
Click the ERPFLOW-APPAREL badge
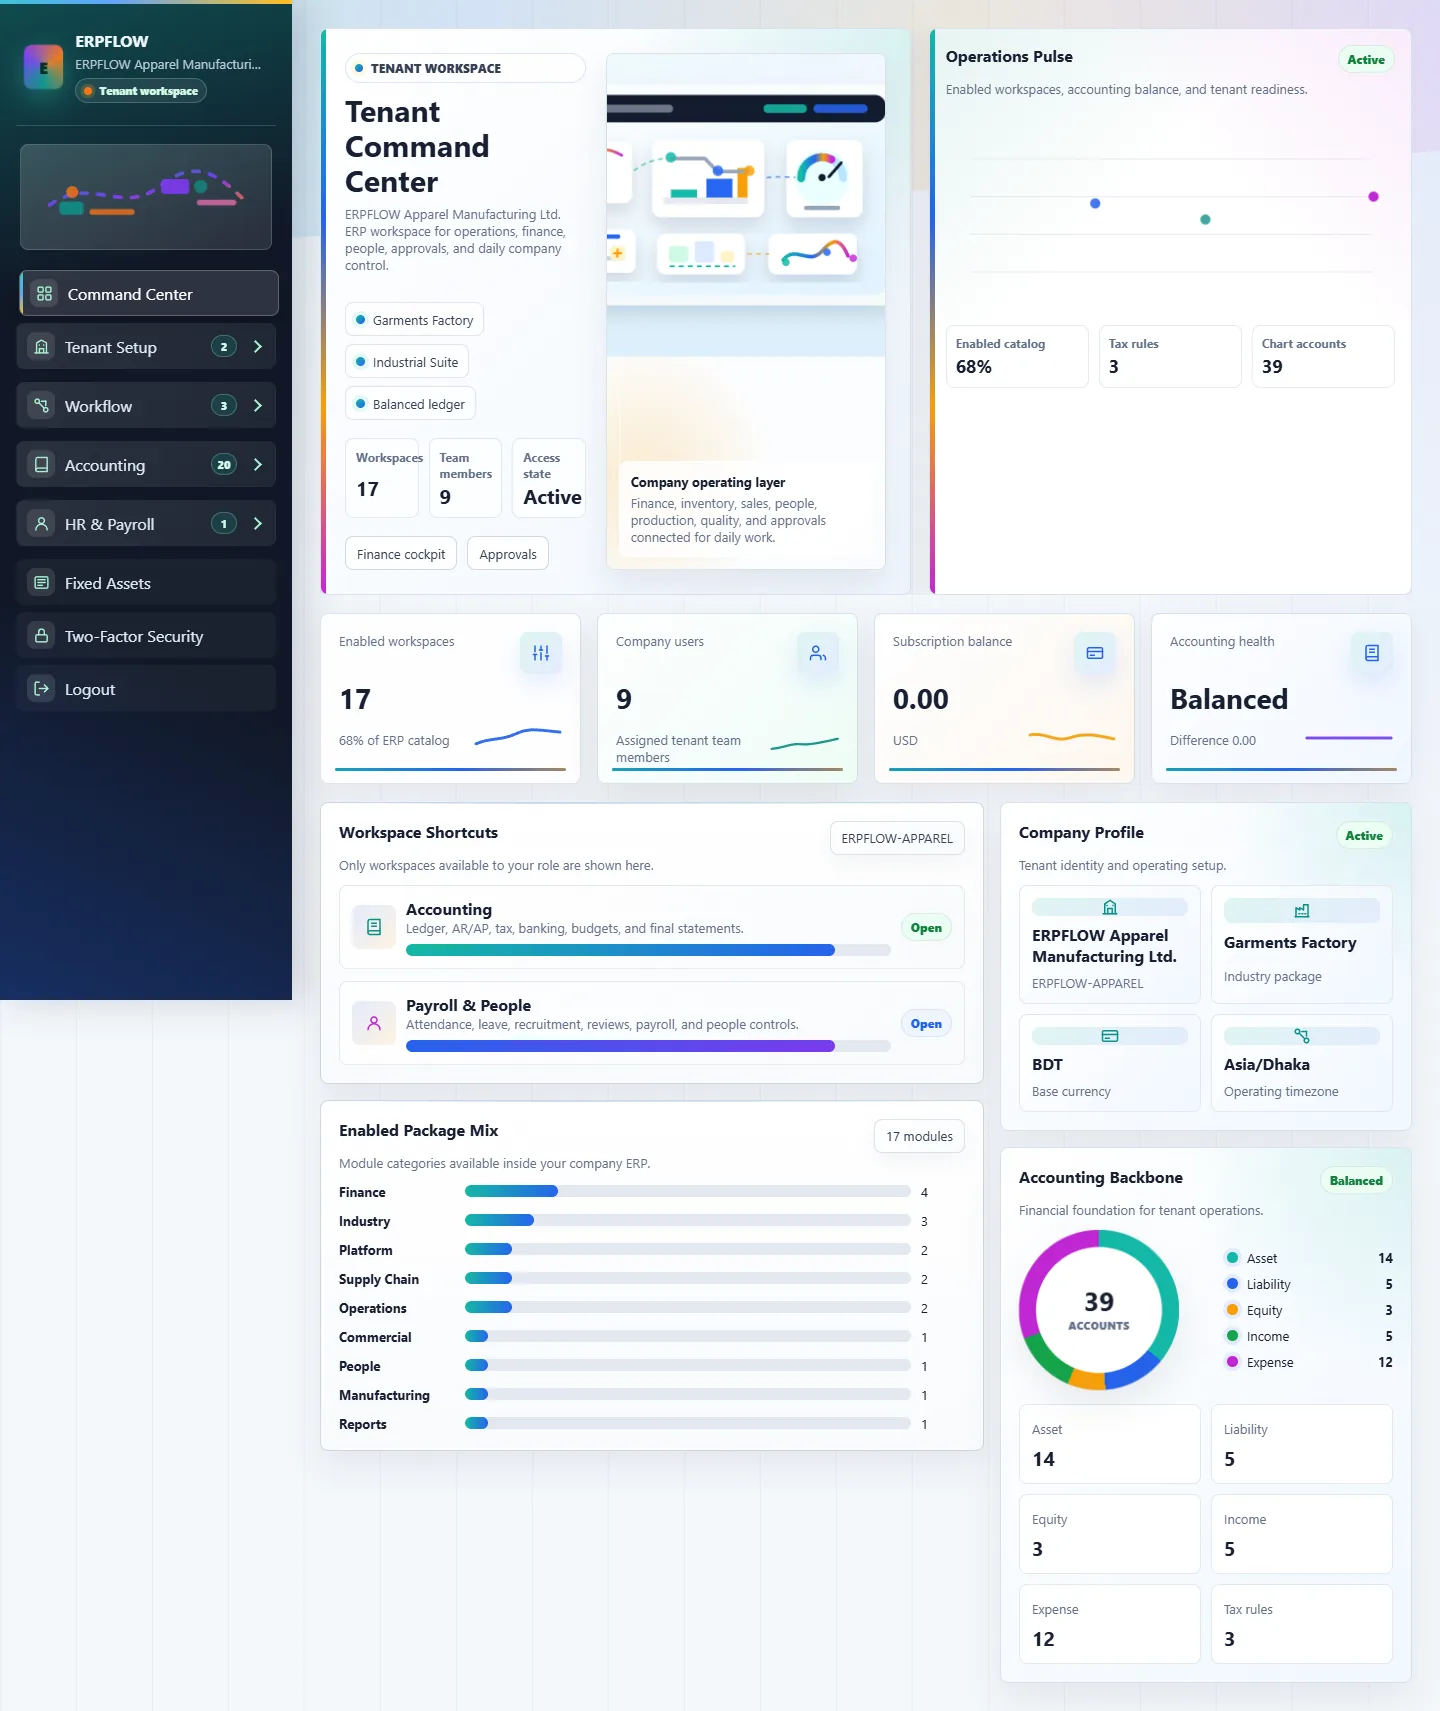click(897, 838)
